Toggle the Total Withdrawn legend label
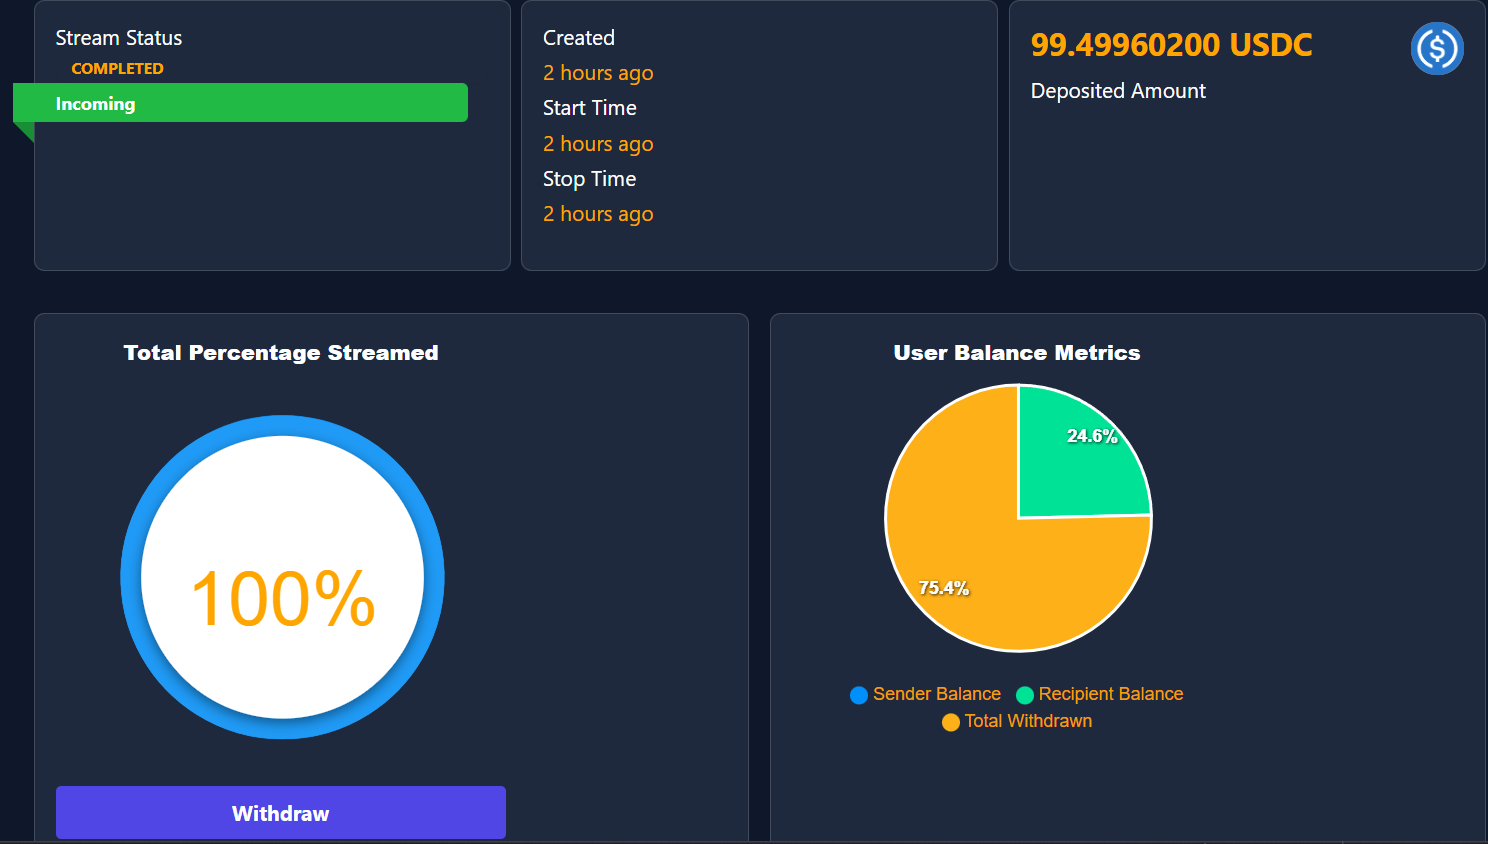Image resolution: width=1488 pixels, height=844 pixels. coord(1028,721)
